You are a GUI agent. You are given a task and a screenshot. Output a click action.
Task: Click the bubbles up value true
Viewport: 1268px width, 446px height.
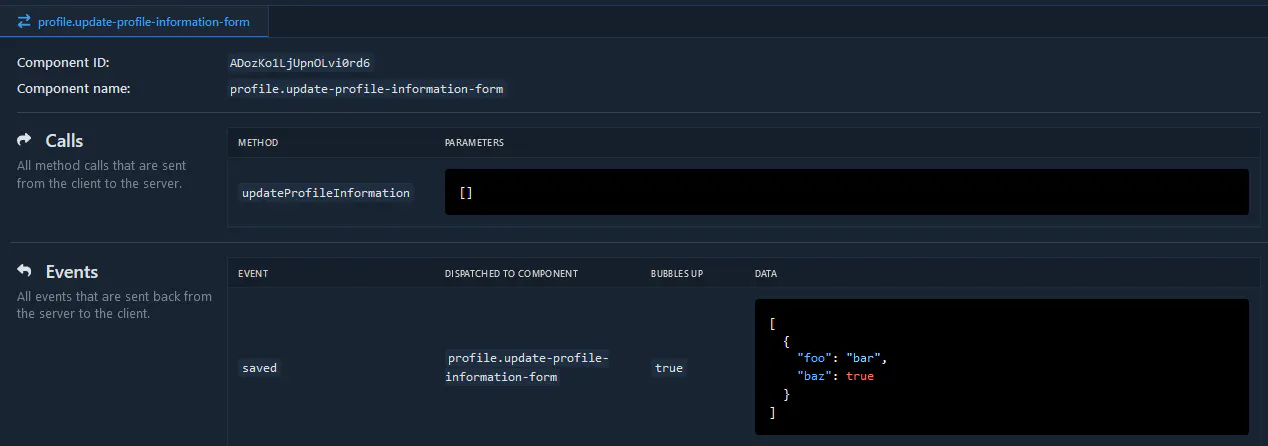[x=669, y=368]
